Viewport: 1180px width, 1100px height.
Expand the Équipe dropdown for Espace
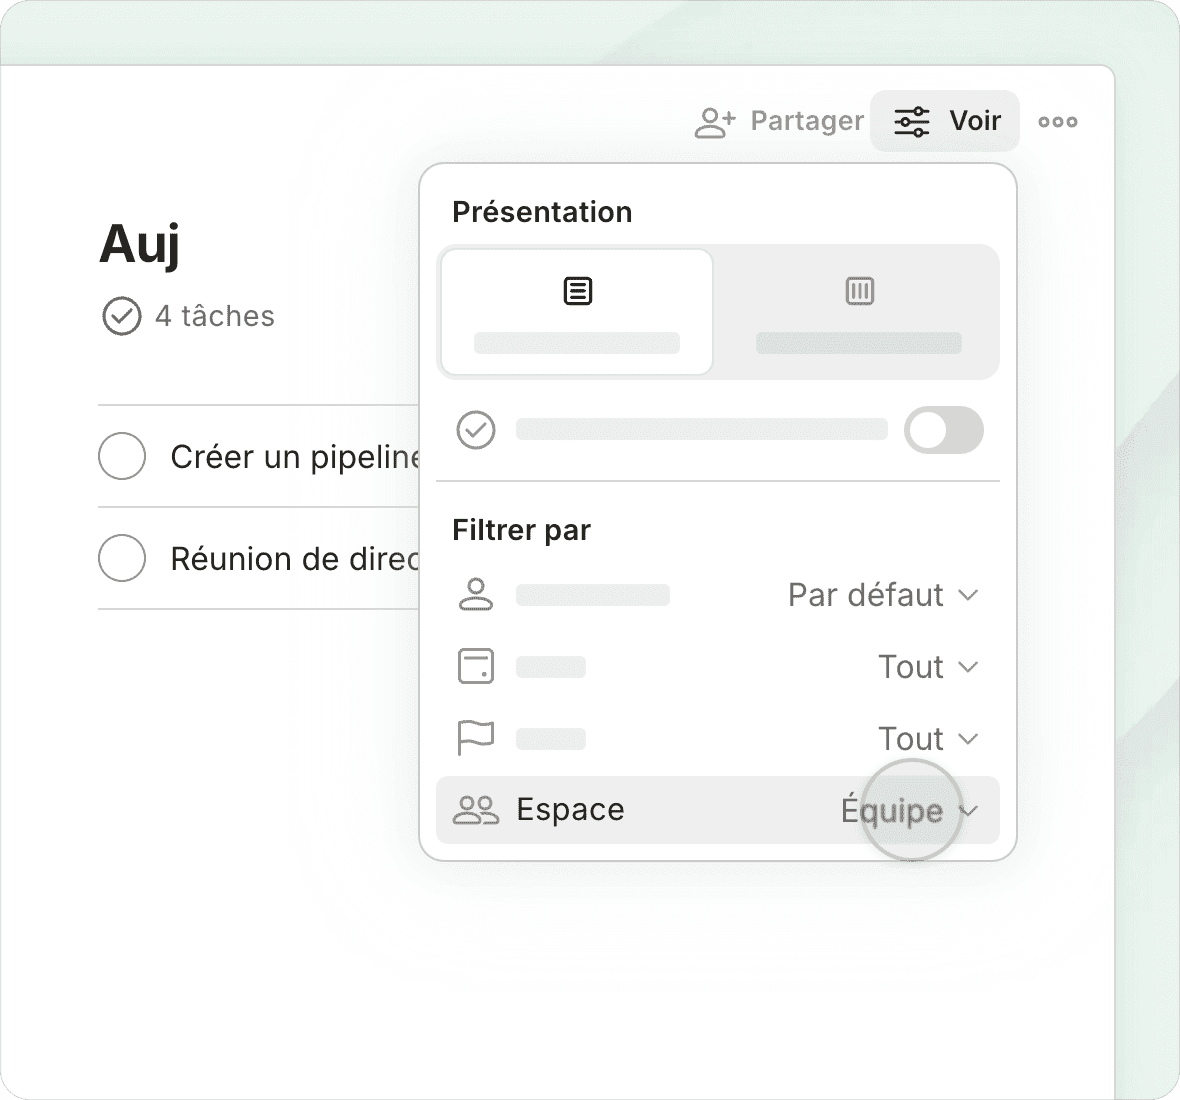pyautogui.click(x=908, y=810)
